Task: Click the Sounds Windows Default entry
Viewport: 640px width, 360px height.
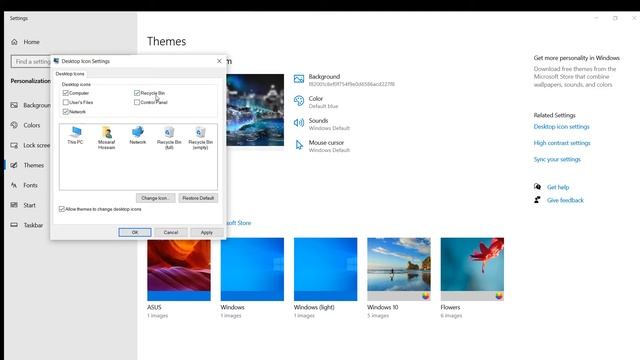Action: [329, 124]
